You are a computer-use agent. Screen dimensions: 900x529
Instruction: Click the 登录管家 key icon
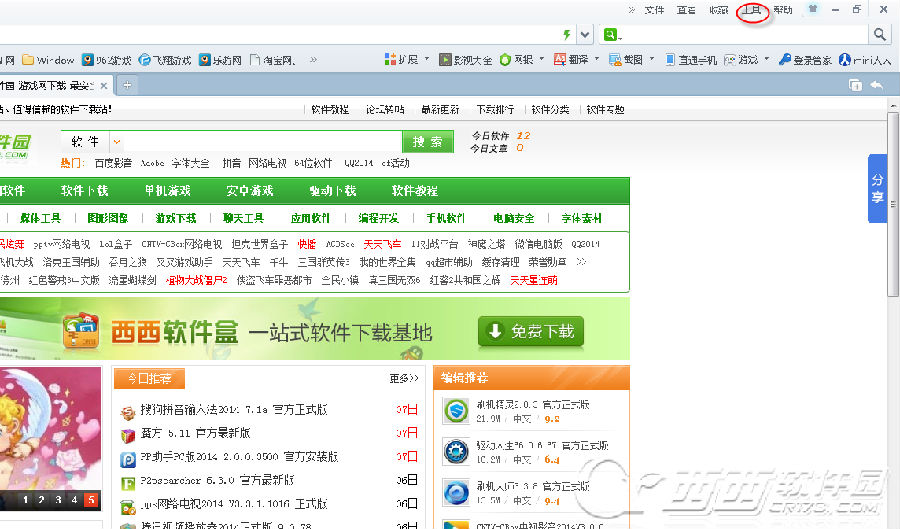coord(785,60)
